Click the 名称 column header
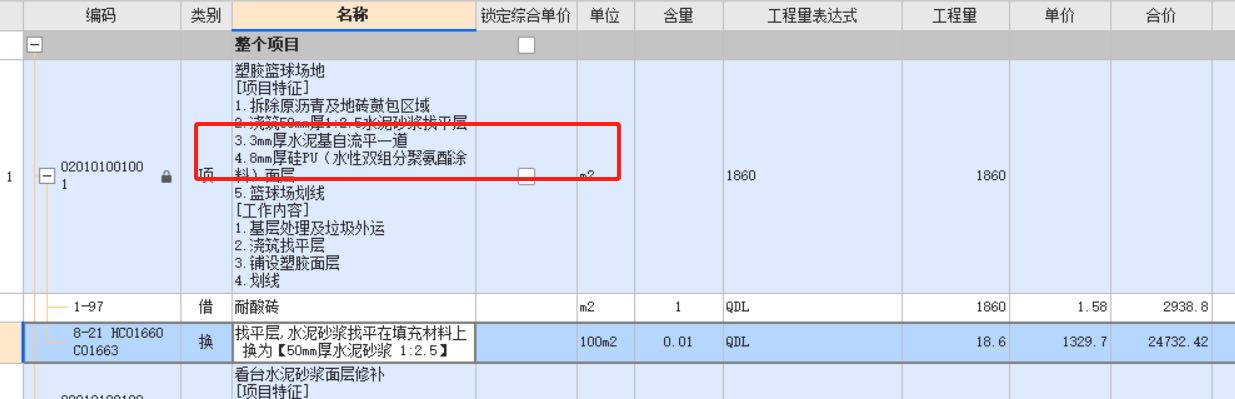1235x399 pixels. [353, 16]
